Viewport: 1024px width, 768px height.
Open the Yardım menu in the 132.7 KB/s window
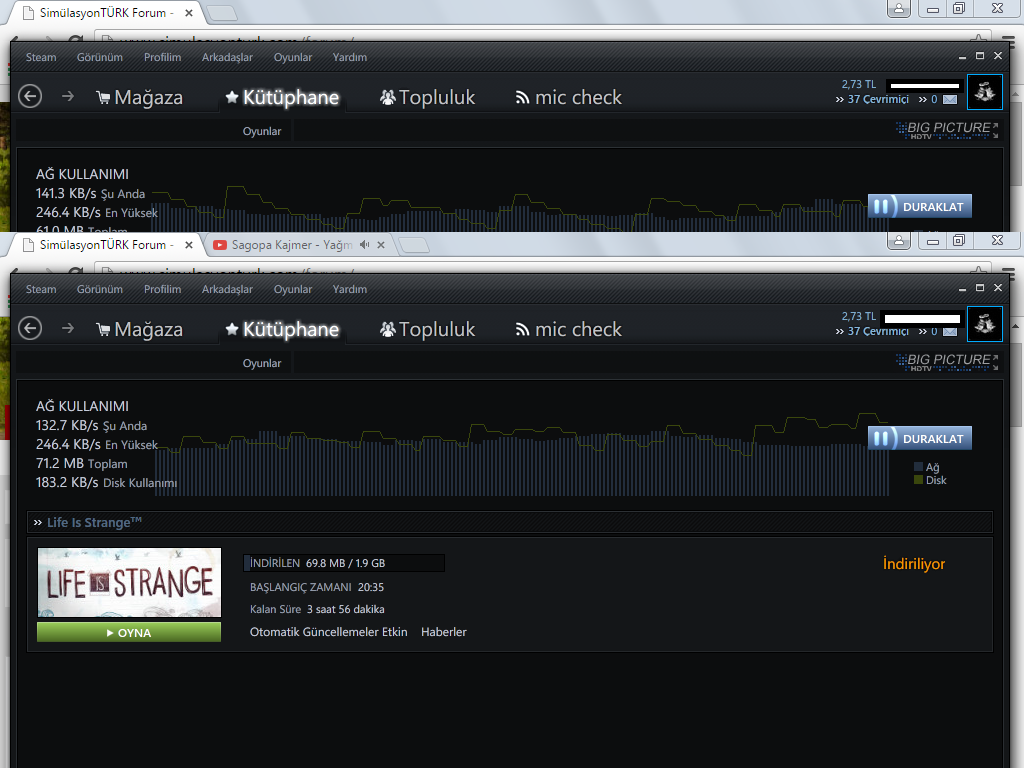point(350,289)
